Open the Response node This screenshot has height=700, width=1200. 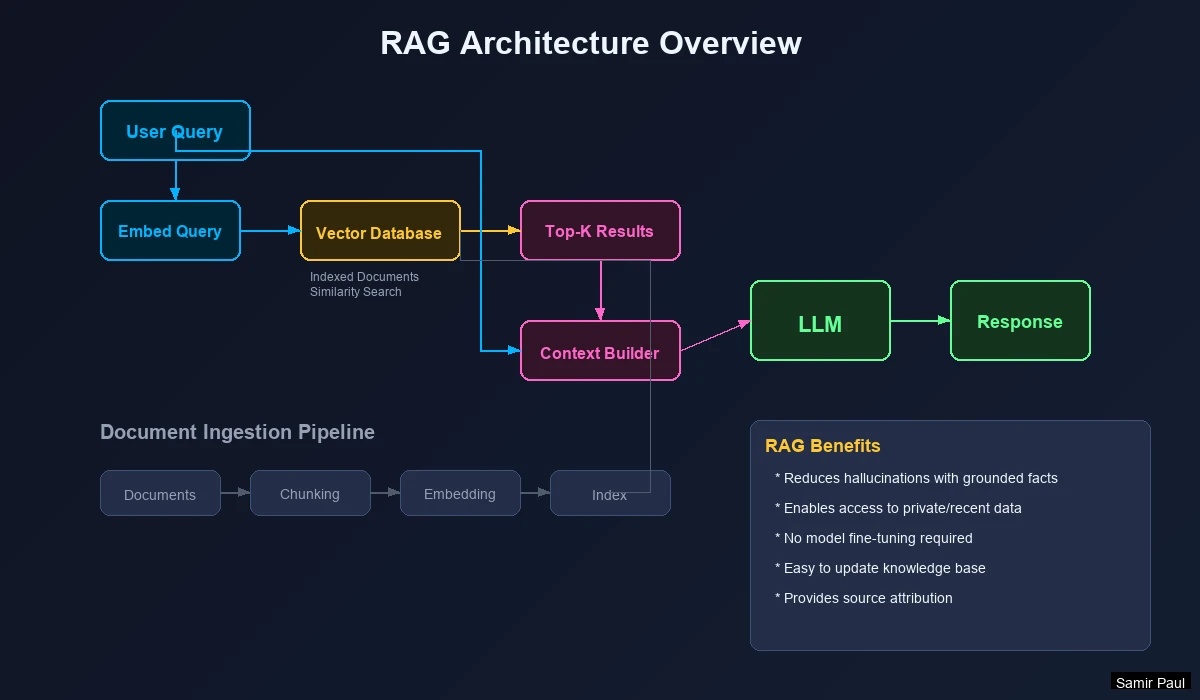pyautogui.click(x=1019, y=320)
